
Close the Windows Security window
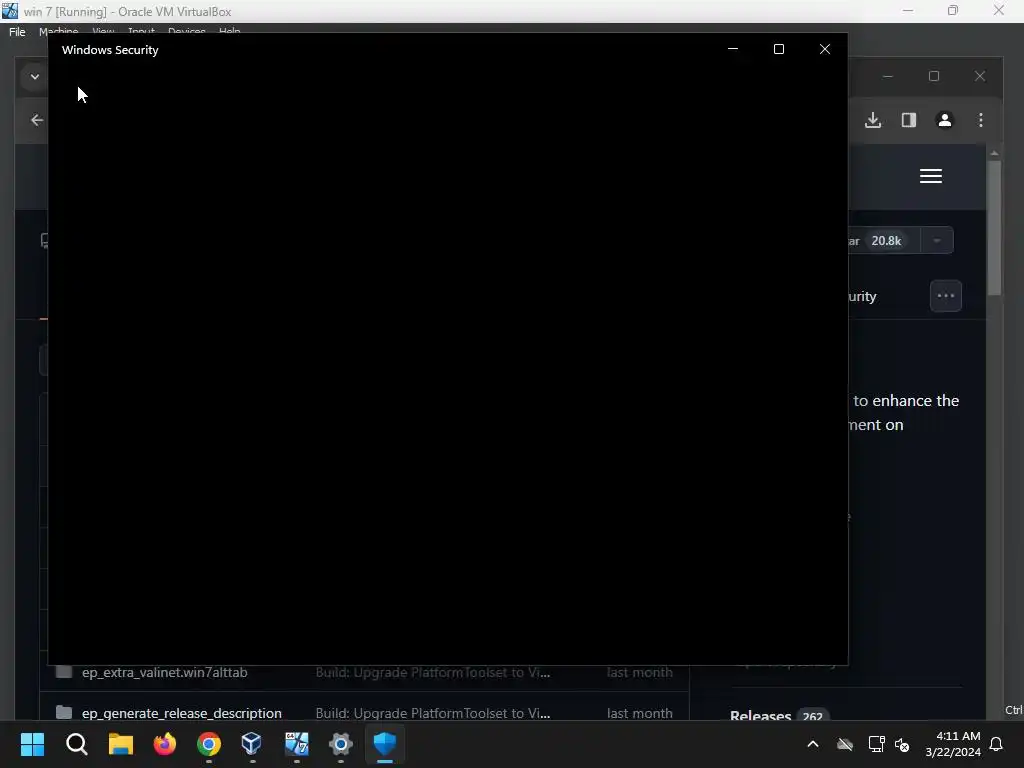click(x=825, y=49)
